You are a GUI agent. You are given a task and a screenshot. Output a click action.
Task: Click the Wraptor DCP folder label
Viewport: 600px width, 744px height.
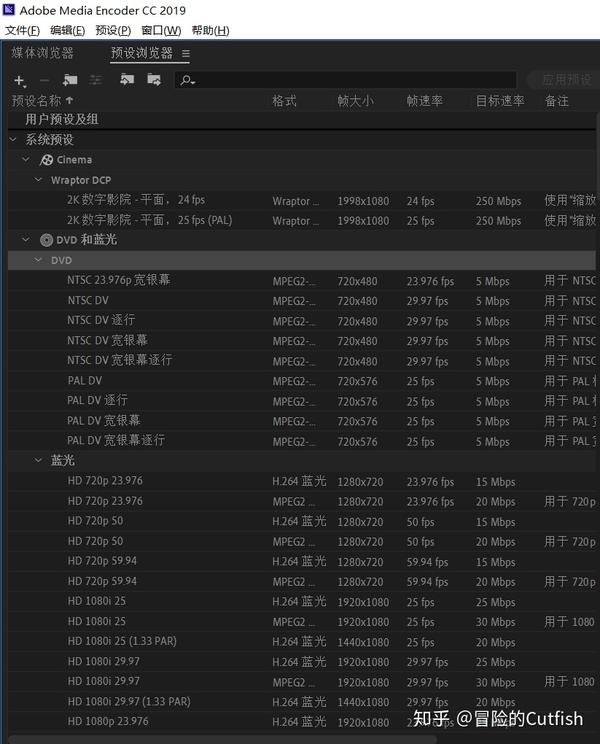tap(81, 180)
